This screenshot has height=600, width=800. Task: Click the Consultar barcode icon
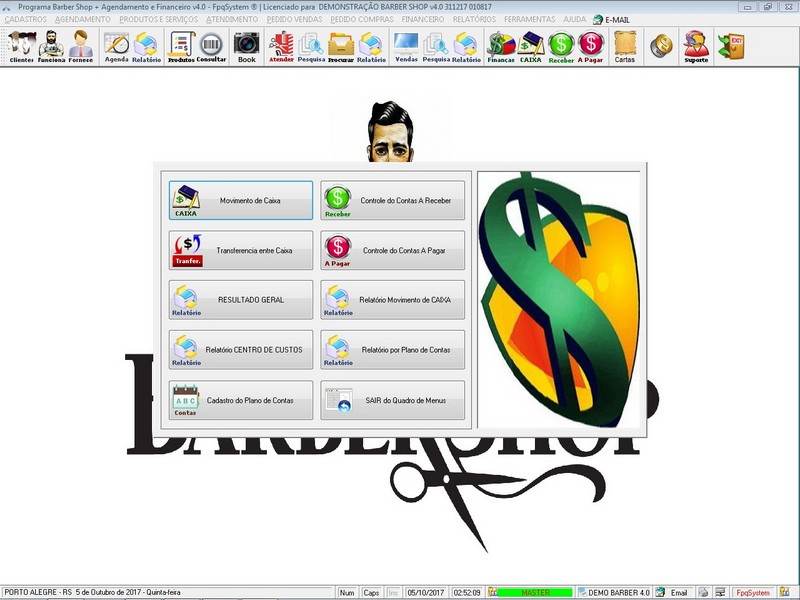tap(211, 47)
